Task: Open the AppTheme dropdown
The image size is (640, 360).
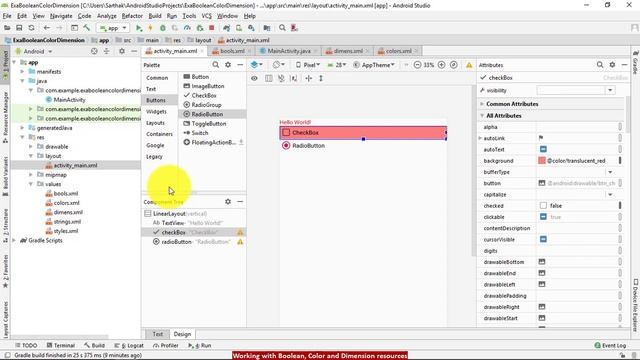Action: click(374, 65)
